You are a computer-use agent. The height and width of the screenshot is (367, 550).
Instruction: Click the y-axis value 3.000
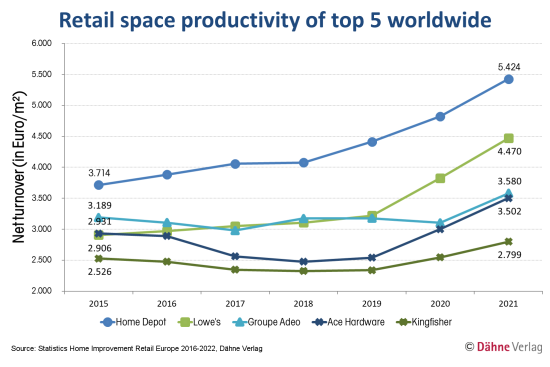(41, 229)
